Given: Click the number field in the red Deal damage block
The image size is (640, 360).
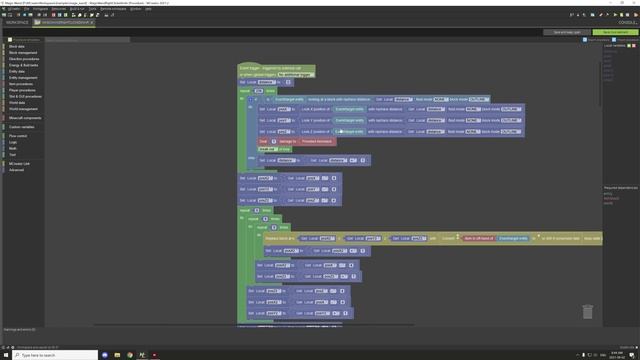Looking at the screenshot, I should [x=274, y=142].
